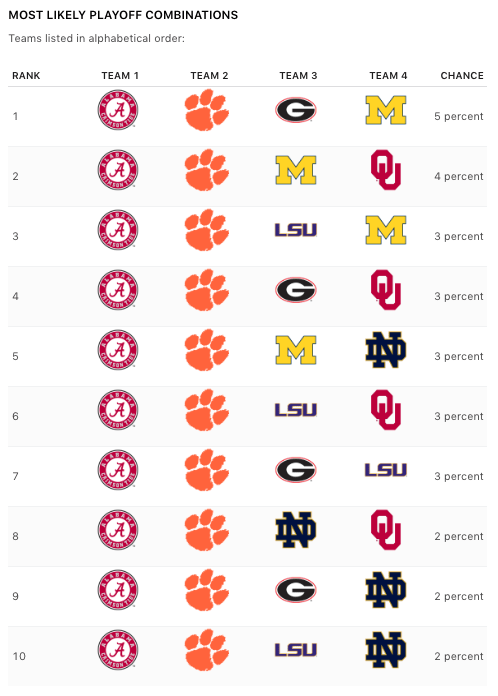Select the LSU logo in rank 6 row
This screenshot has width=498, height=696.
click(296, 410)
